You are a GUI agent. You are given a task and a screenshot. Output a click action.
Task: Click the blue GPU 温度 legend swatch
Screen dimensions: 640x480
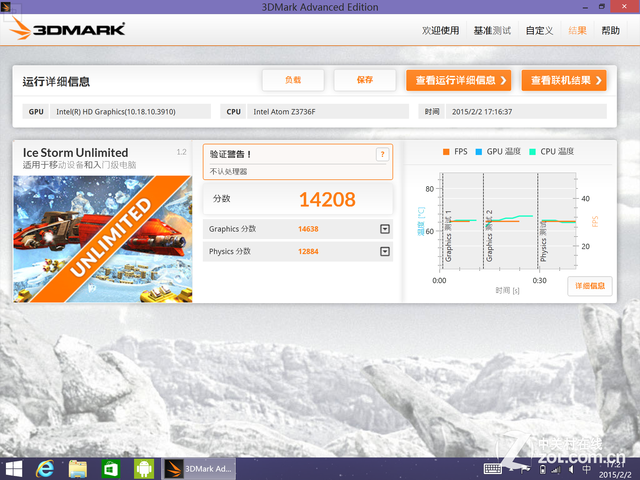(x=479, y=152)
